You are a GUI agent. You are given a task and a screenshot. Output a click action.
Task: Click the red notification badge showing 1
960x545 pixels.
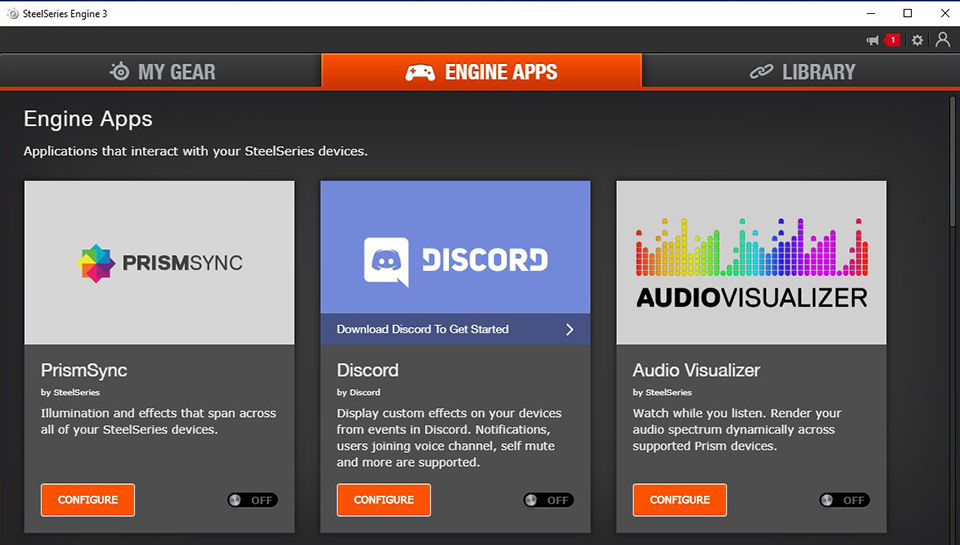point(892,40)
